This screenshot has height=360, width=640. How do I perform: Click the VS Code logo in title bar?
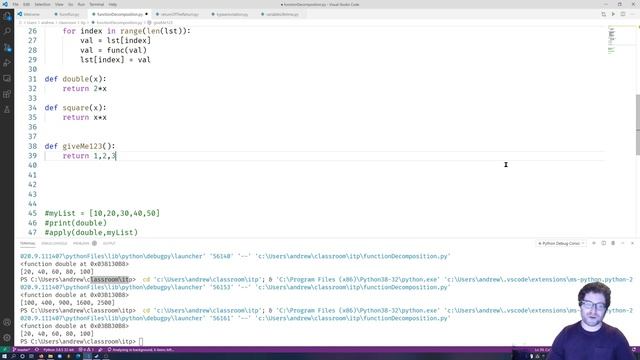click(x=5, y=4)
